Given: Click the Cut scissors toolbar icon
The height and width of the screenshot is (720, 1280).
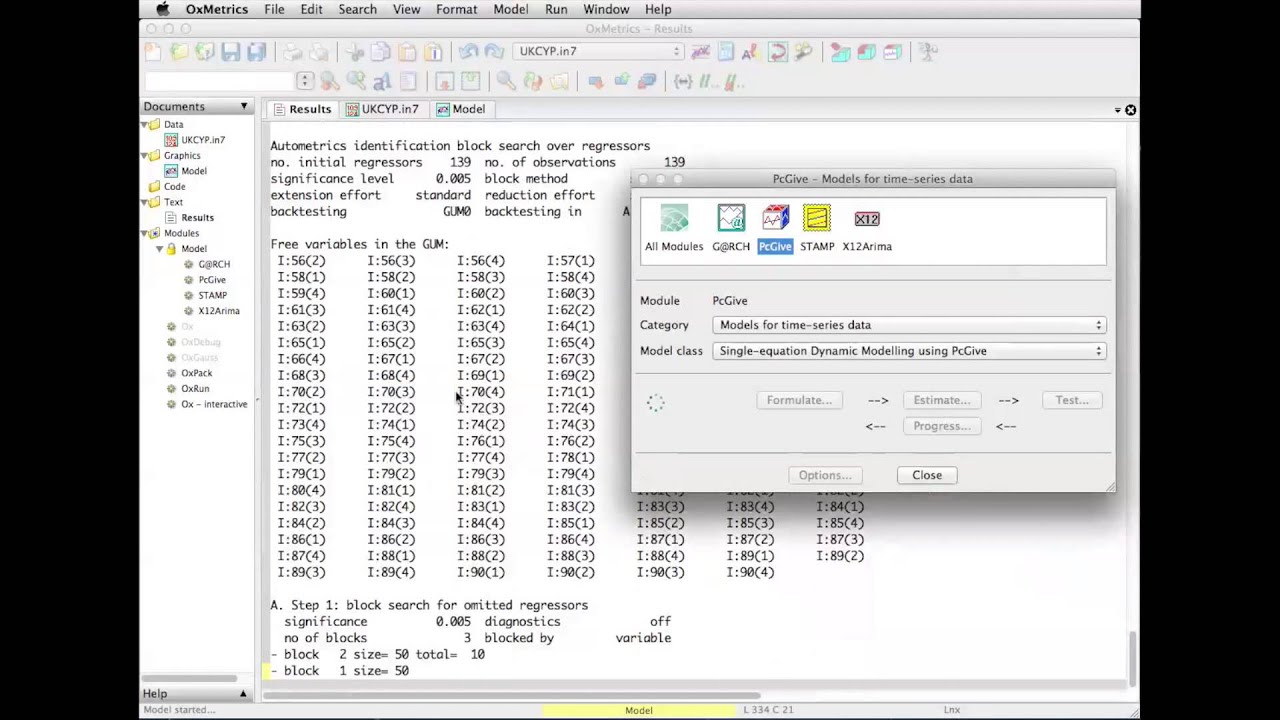Looking at the screenshot, I should tap(355, 51).
